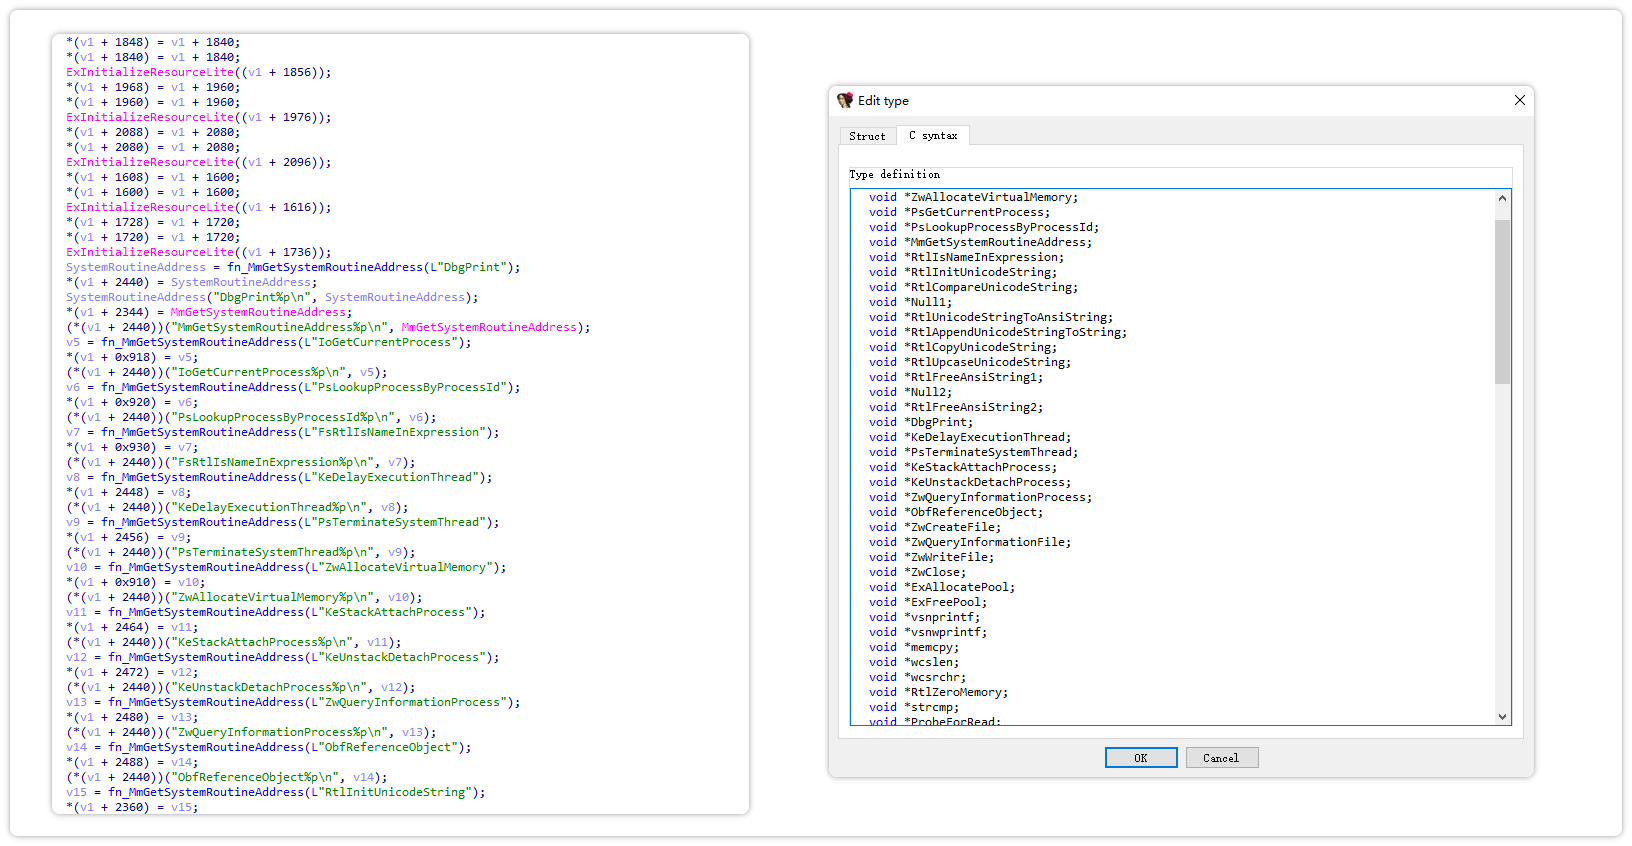Click the Cancel button

(x=1221, y=758)
